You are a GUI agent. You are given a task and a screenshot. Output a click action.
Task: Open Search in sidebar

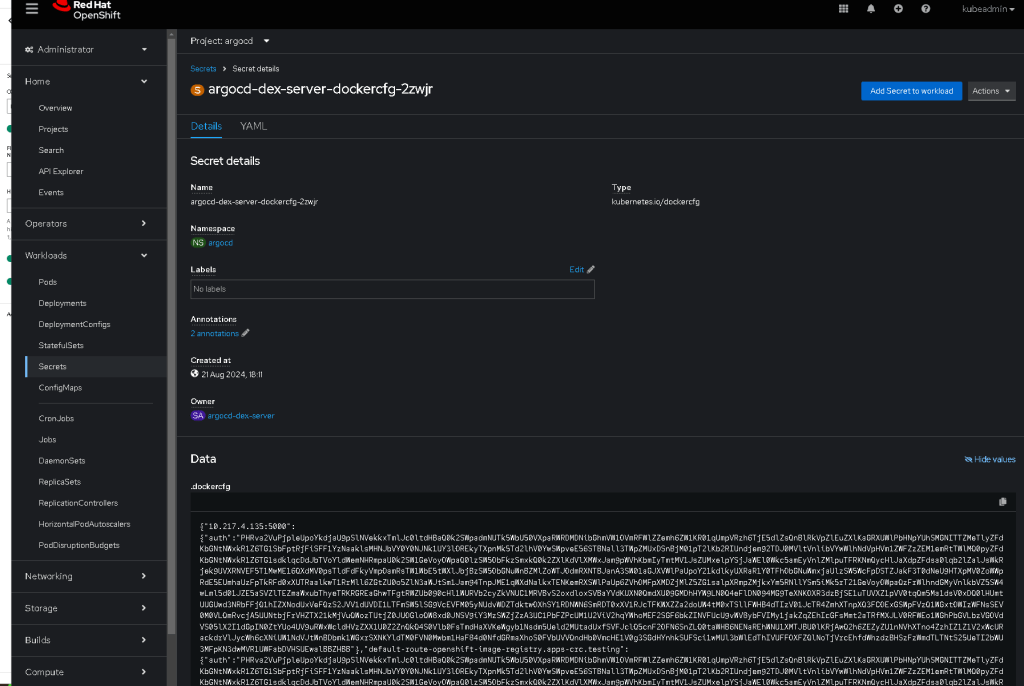point(51,150)
